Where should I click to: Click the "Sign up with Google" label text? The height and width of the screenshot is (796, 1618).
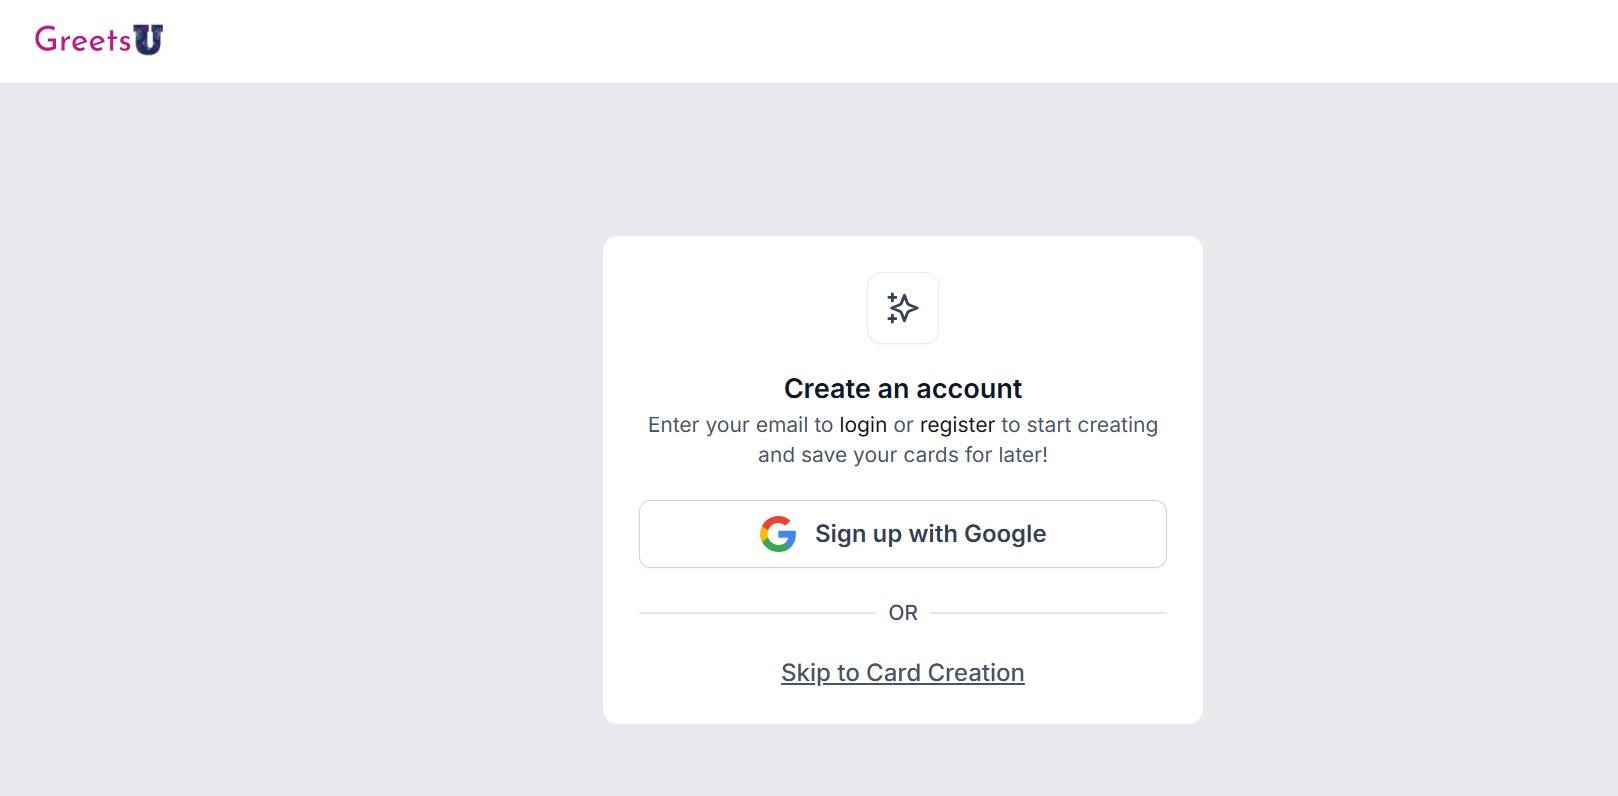930,534
